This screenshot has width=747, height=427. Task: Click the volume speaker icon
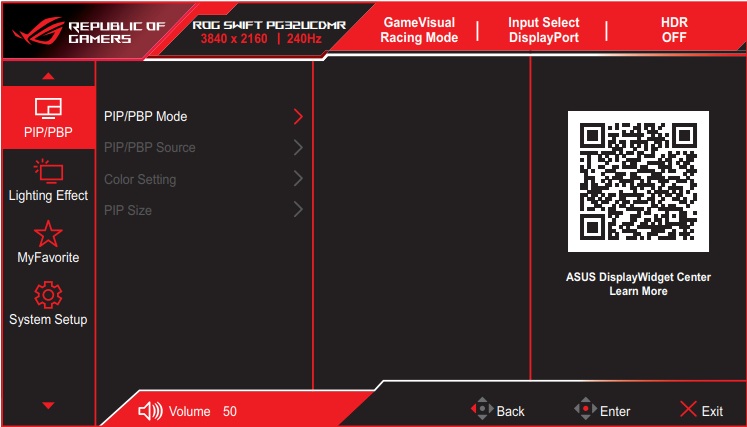pos(150,411)
